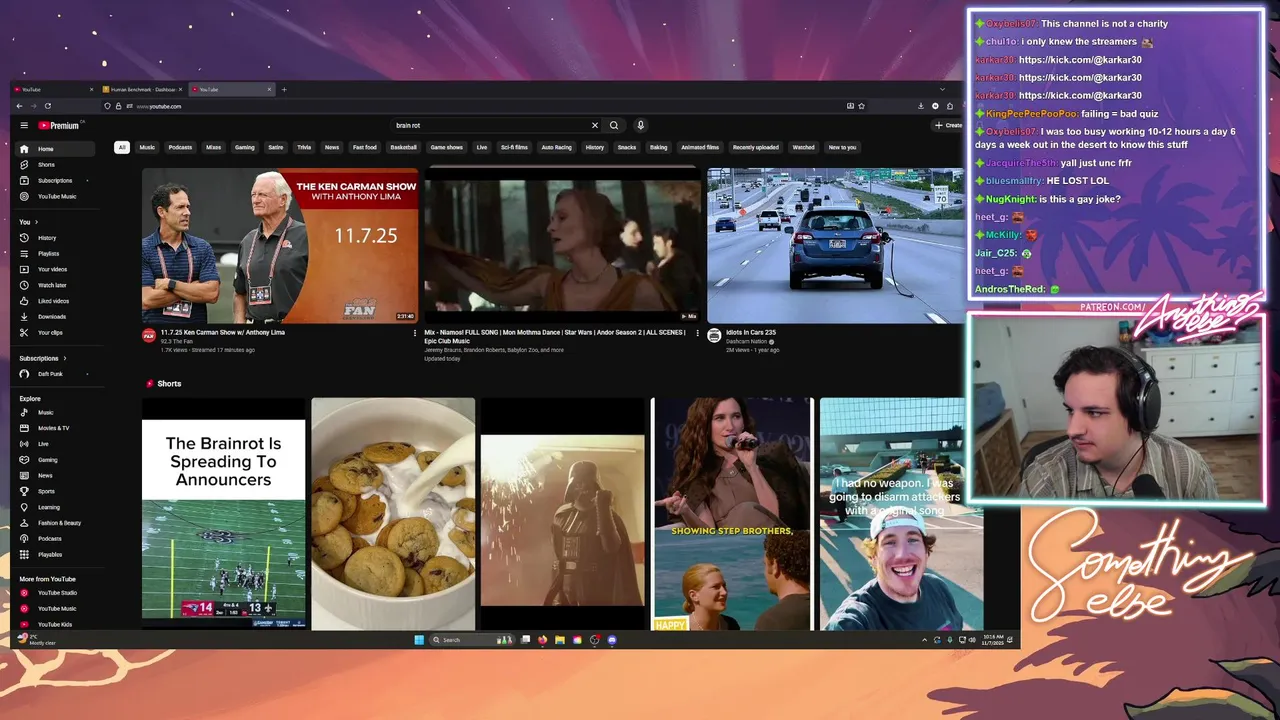Open a new browser tab
Screen dimensions: 1280x720
[x=284, y=90]
